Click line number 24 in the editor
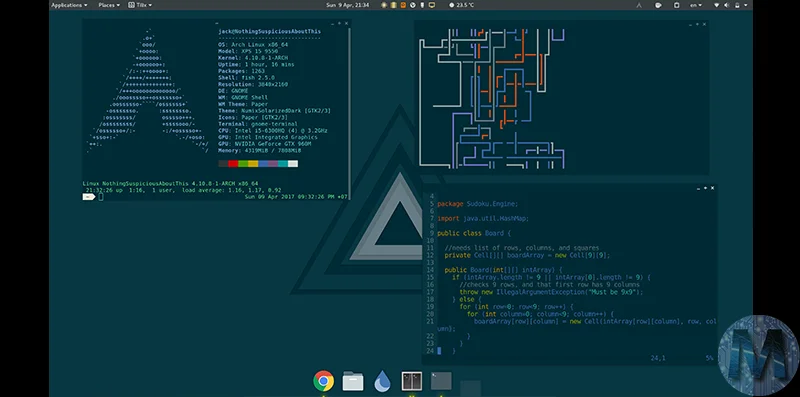 pyautogui.click(x=429, y=351)
